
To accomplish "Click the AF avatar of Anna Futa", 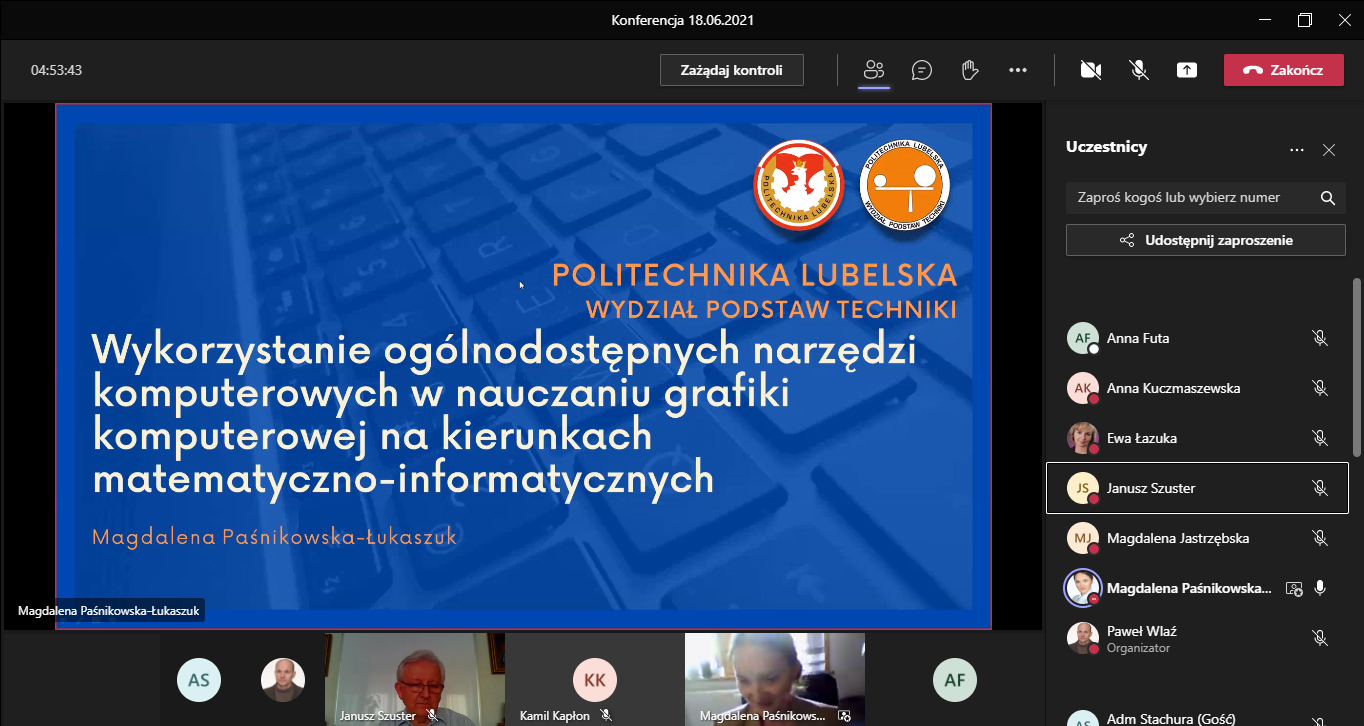I will pos(1083,338).
